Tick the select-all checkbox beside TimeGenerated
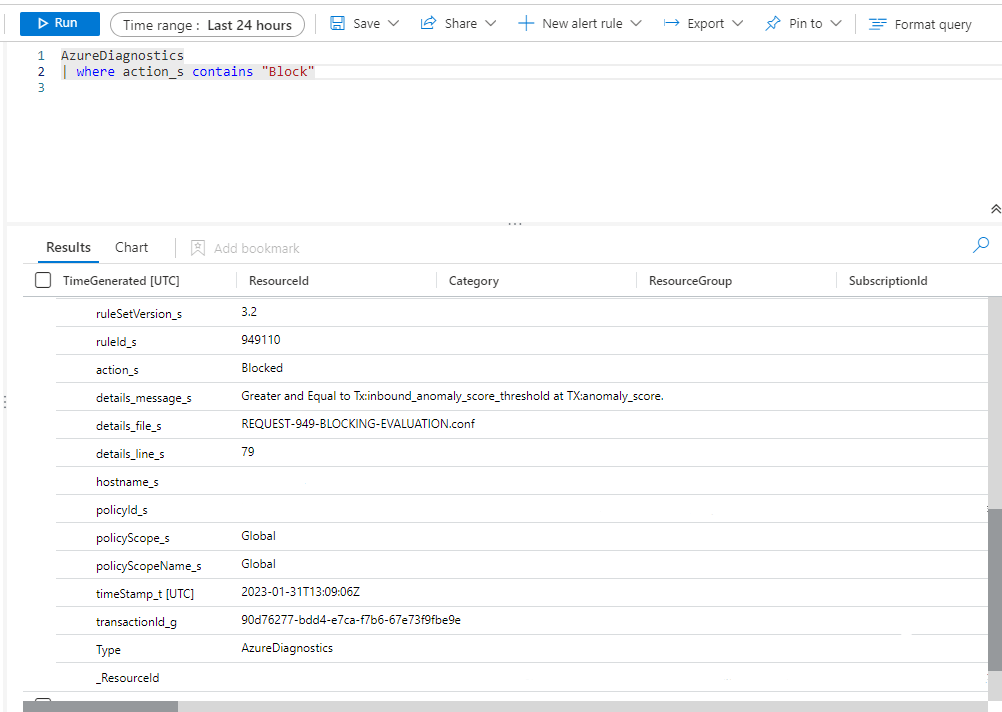1002x712 pixels. 43,280
